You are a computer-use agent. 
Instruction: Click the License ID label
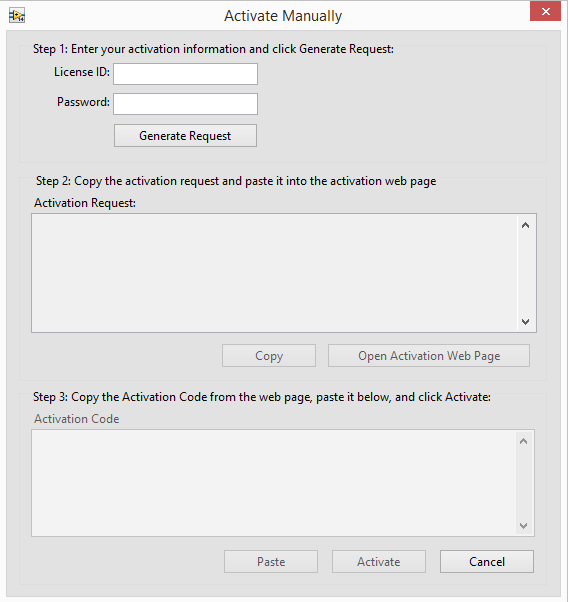(x=82, y=72)
